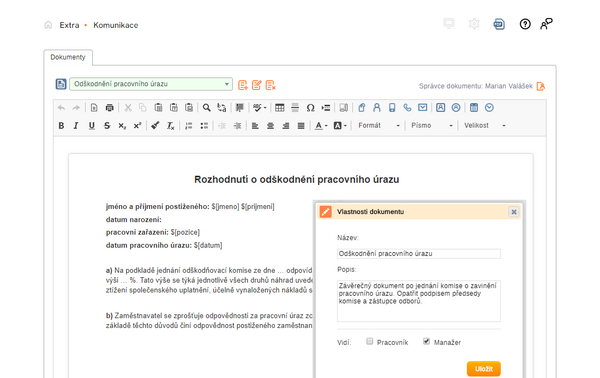The height and width of the screenshot is (378, 600).
Task: Redo the last edit
Action: 76,108
